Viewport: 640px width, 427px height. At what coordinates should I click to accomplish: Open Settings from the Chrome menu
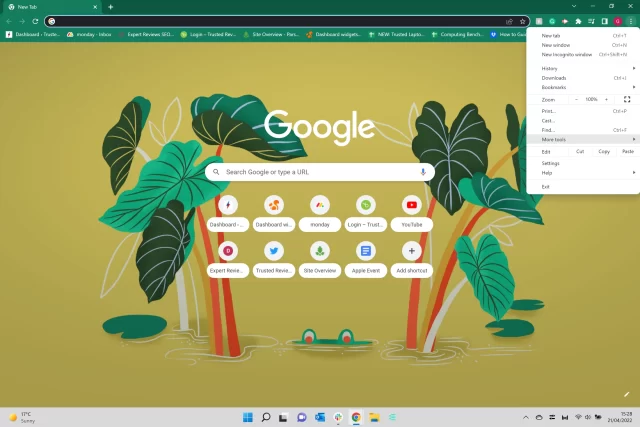583,163
